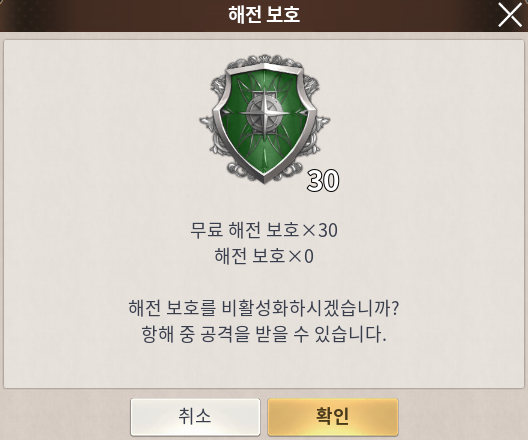Select the 해전 보호×0 line
Image resolution: width=528 pixels, height=440 pixels.
264,256
